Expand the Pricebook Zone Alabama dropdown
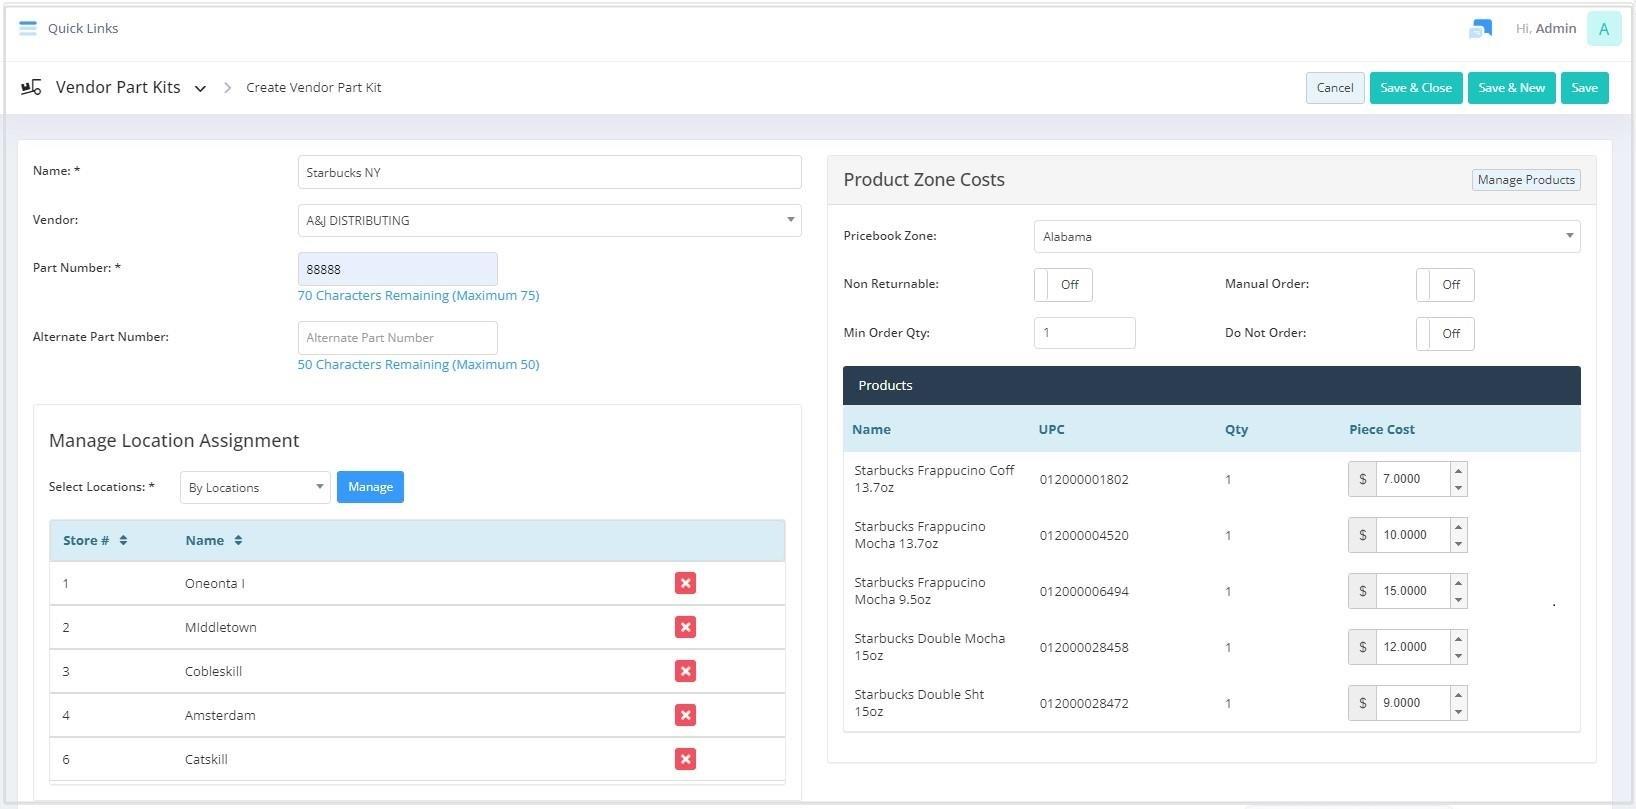Screen dimensions: 1636x809 point(1306,237)
